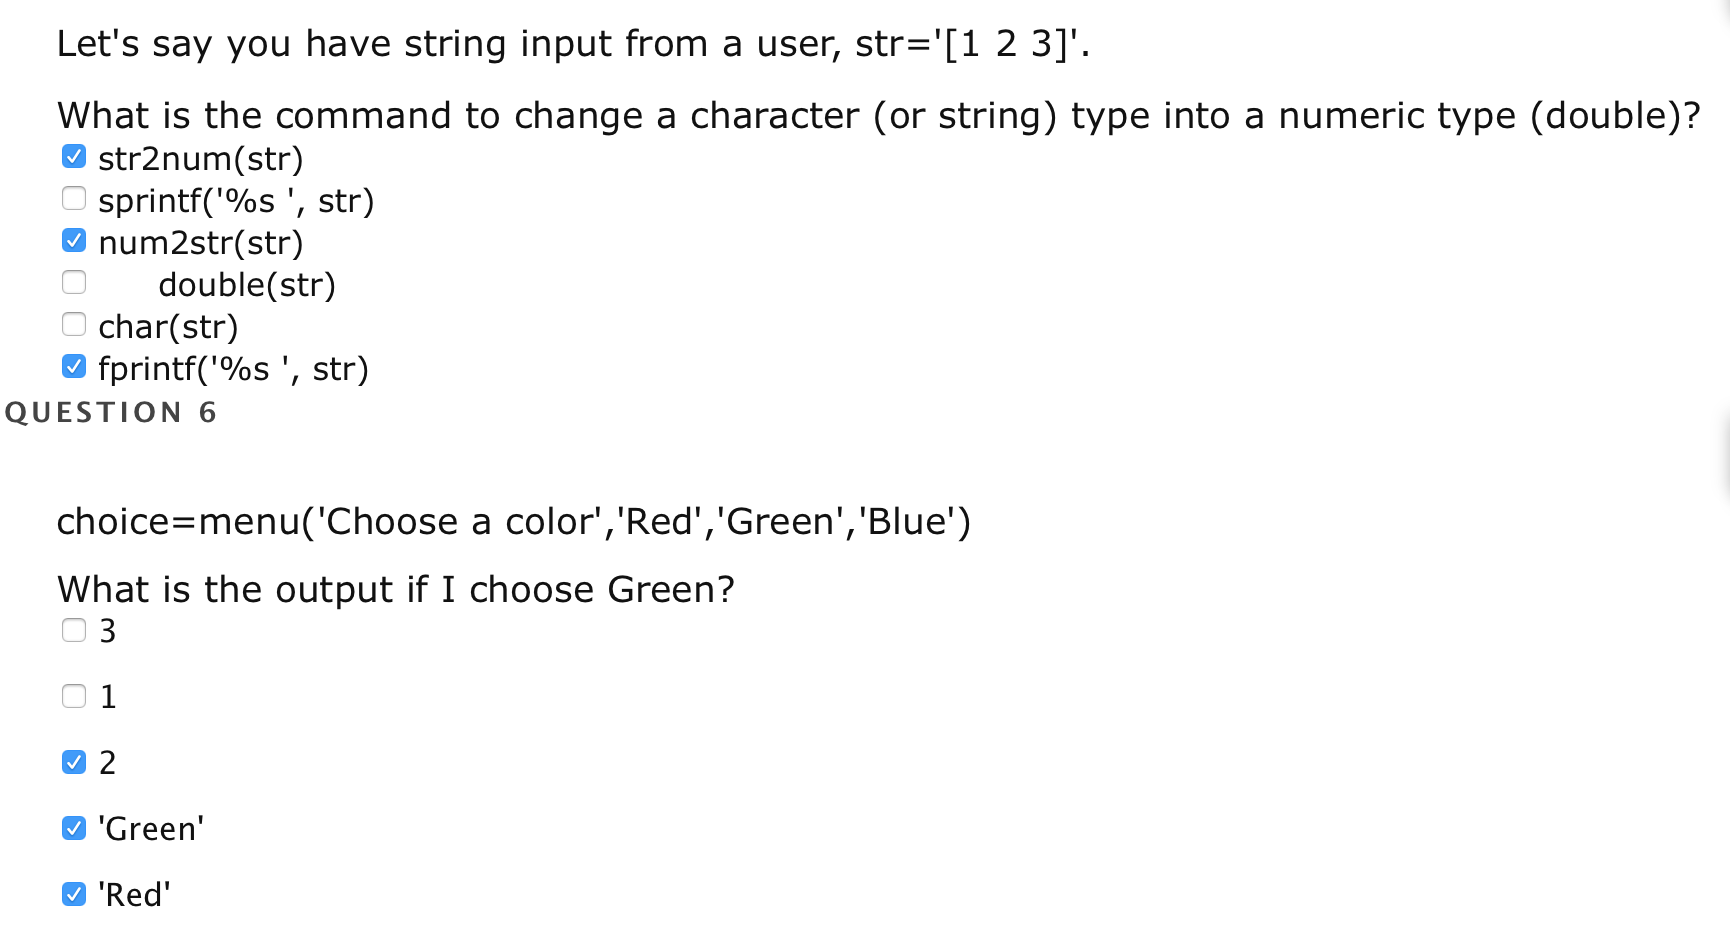
Task: Uncheck the 'Red' answer checkbox
Action: click(x=74, y=894)
